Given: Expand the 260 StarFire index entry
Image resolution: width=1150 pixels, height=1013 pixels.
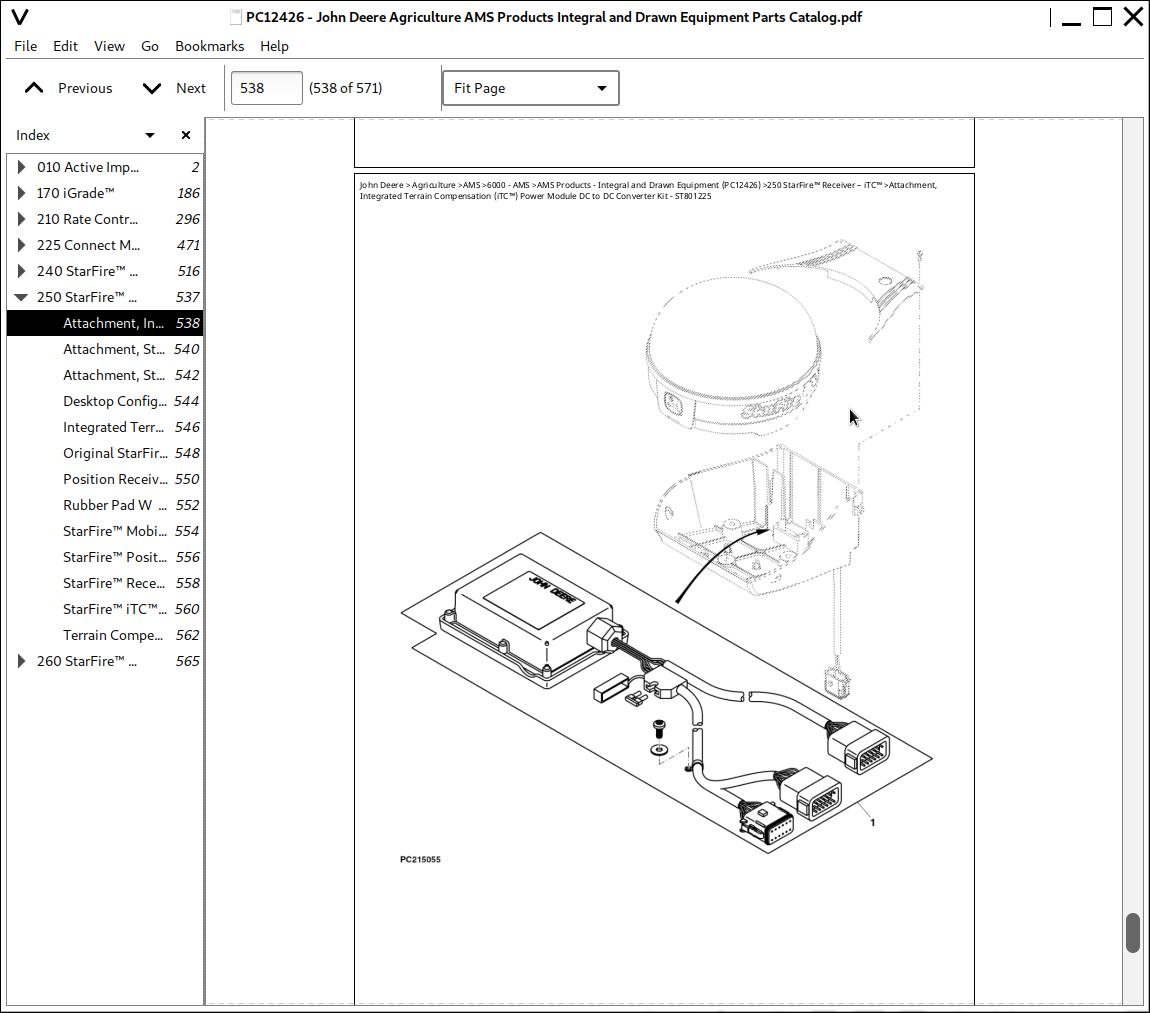Looking at the screenshot, I should coord(21,661).
